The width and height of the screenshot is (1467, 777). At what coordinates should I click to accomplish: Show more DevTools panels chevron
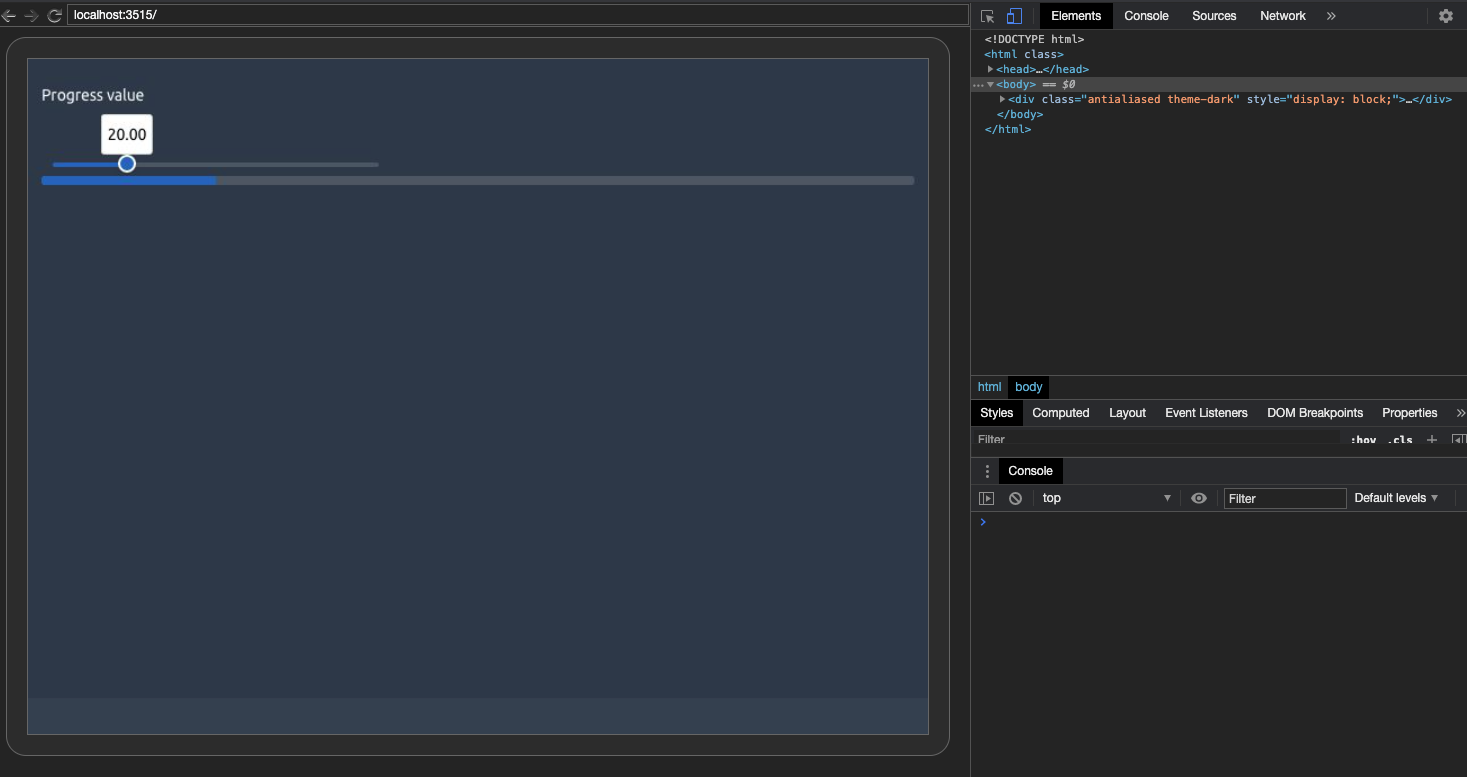coord(1331,16)
